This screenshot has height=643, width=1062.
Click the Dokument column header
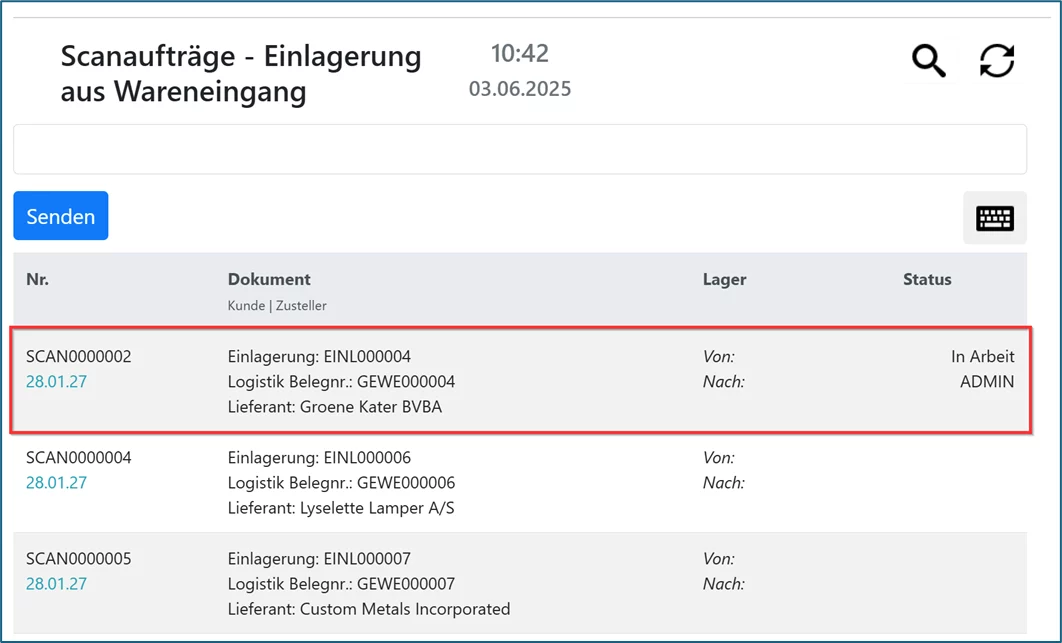[x=269, y=280]
